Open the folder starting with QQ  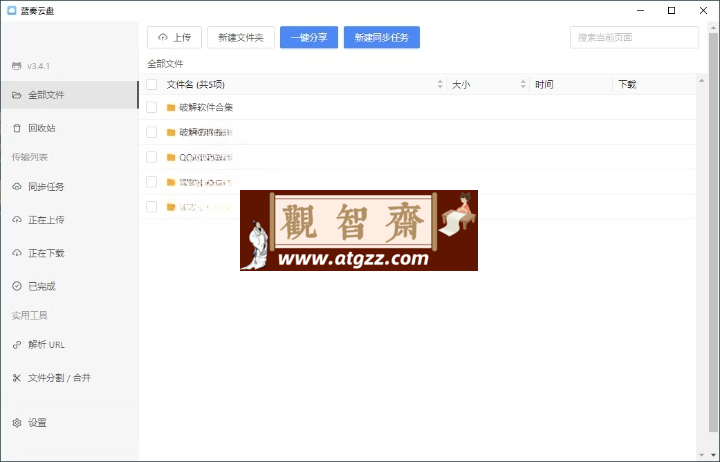[206, 157]
